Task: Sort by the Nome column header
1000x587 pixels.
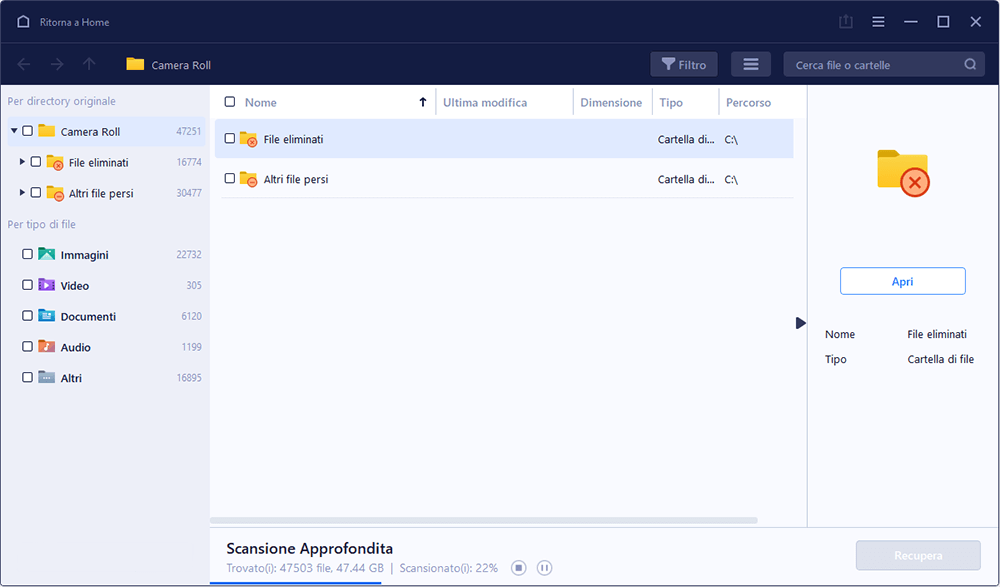Action: click(261, 102)
